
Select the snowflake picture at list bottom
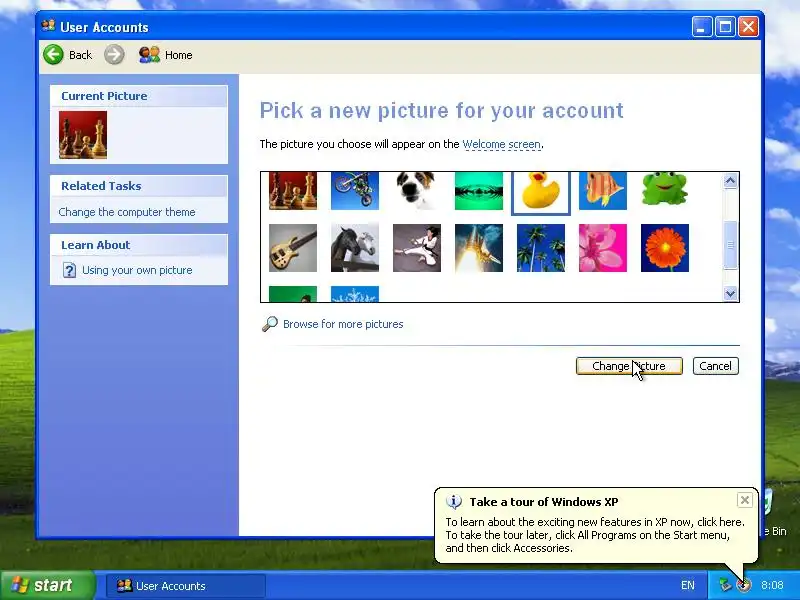click(x=355, y=294)
